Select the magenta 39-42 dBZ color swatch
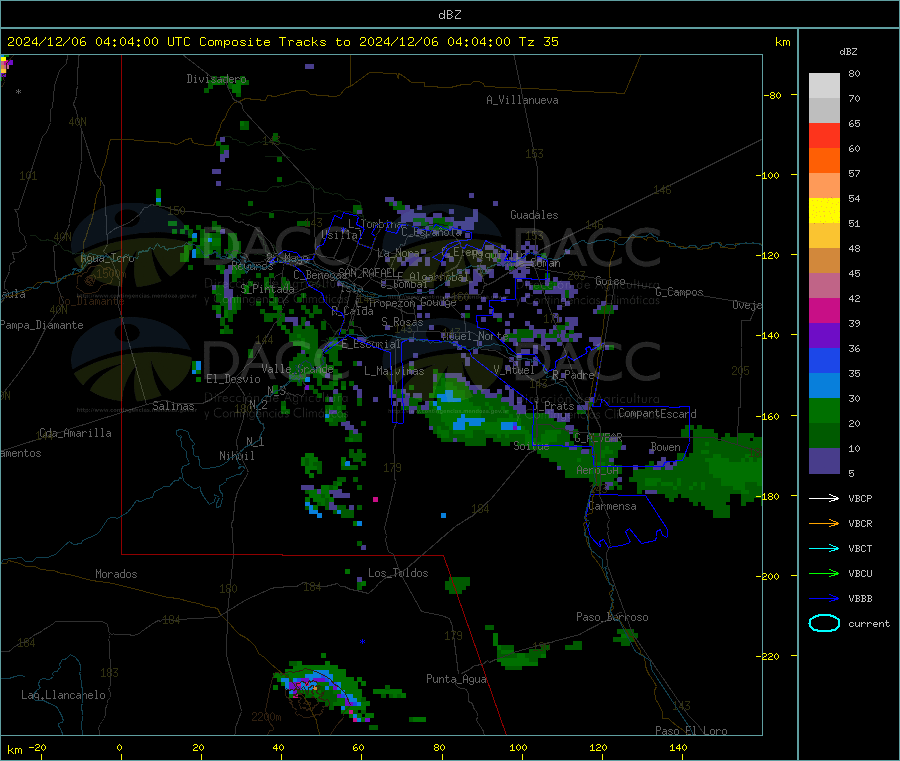Image resolution: width=900 pixels, height=761 pixels. pos(824,310)
